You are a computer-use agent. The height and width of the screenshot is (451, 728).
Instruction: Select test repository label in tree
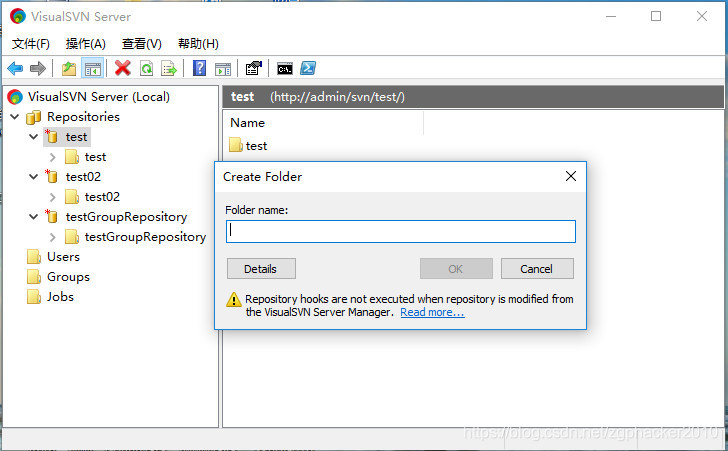click(77, 137)
